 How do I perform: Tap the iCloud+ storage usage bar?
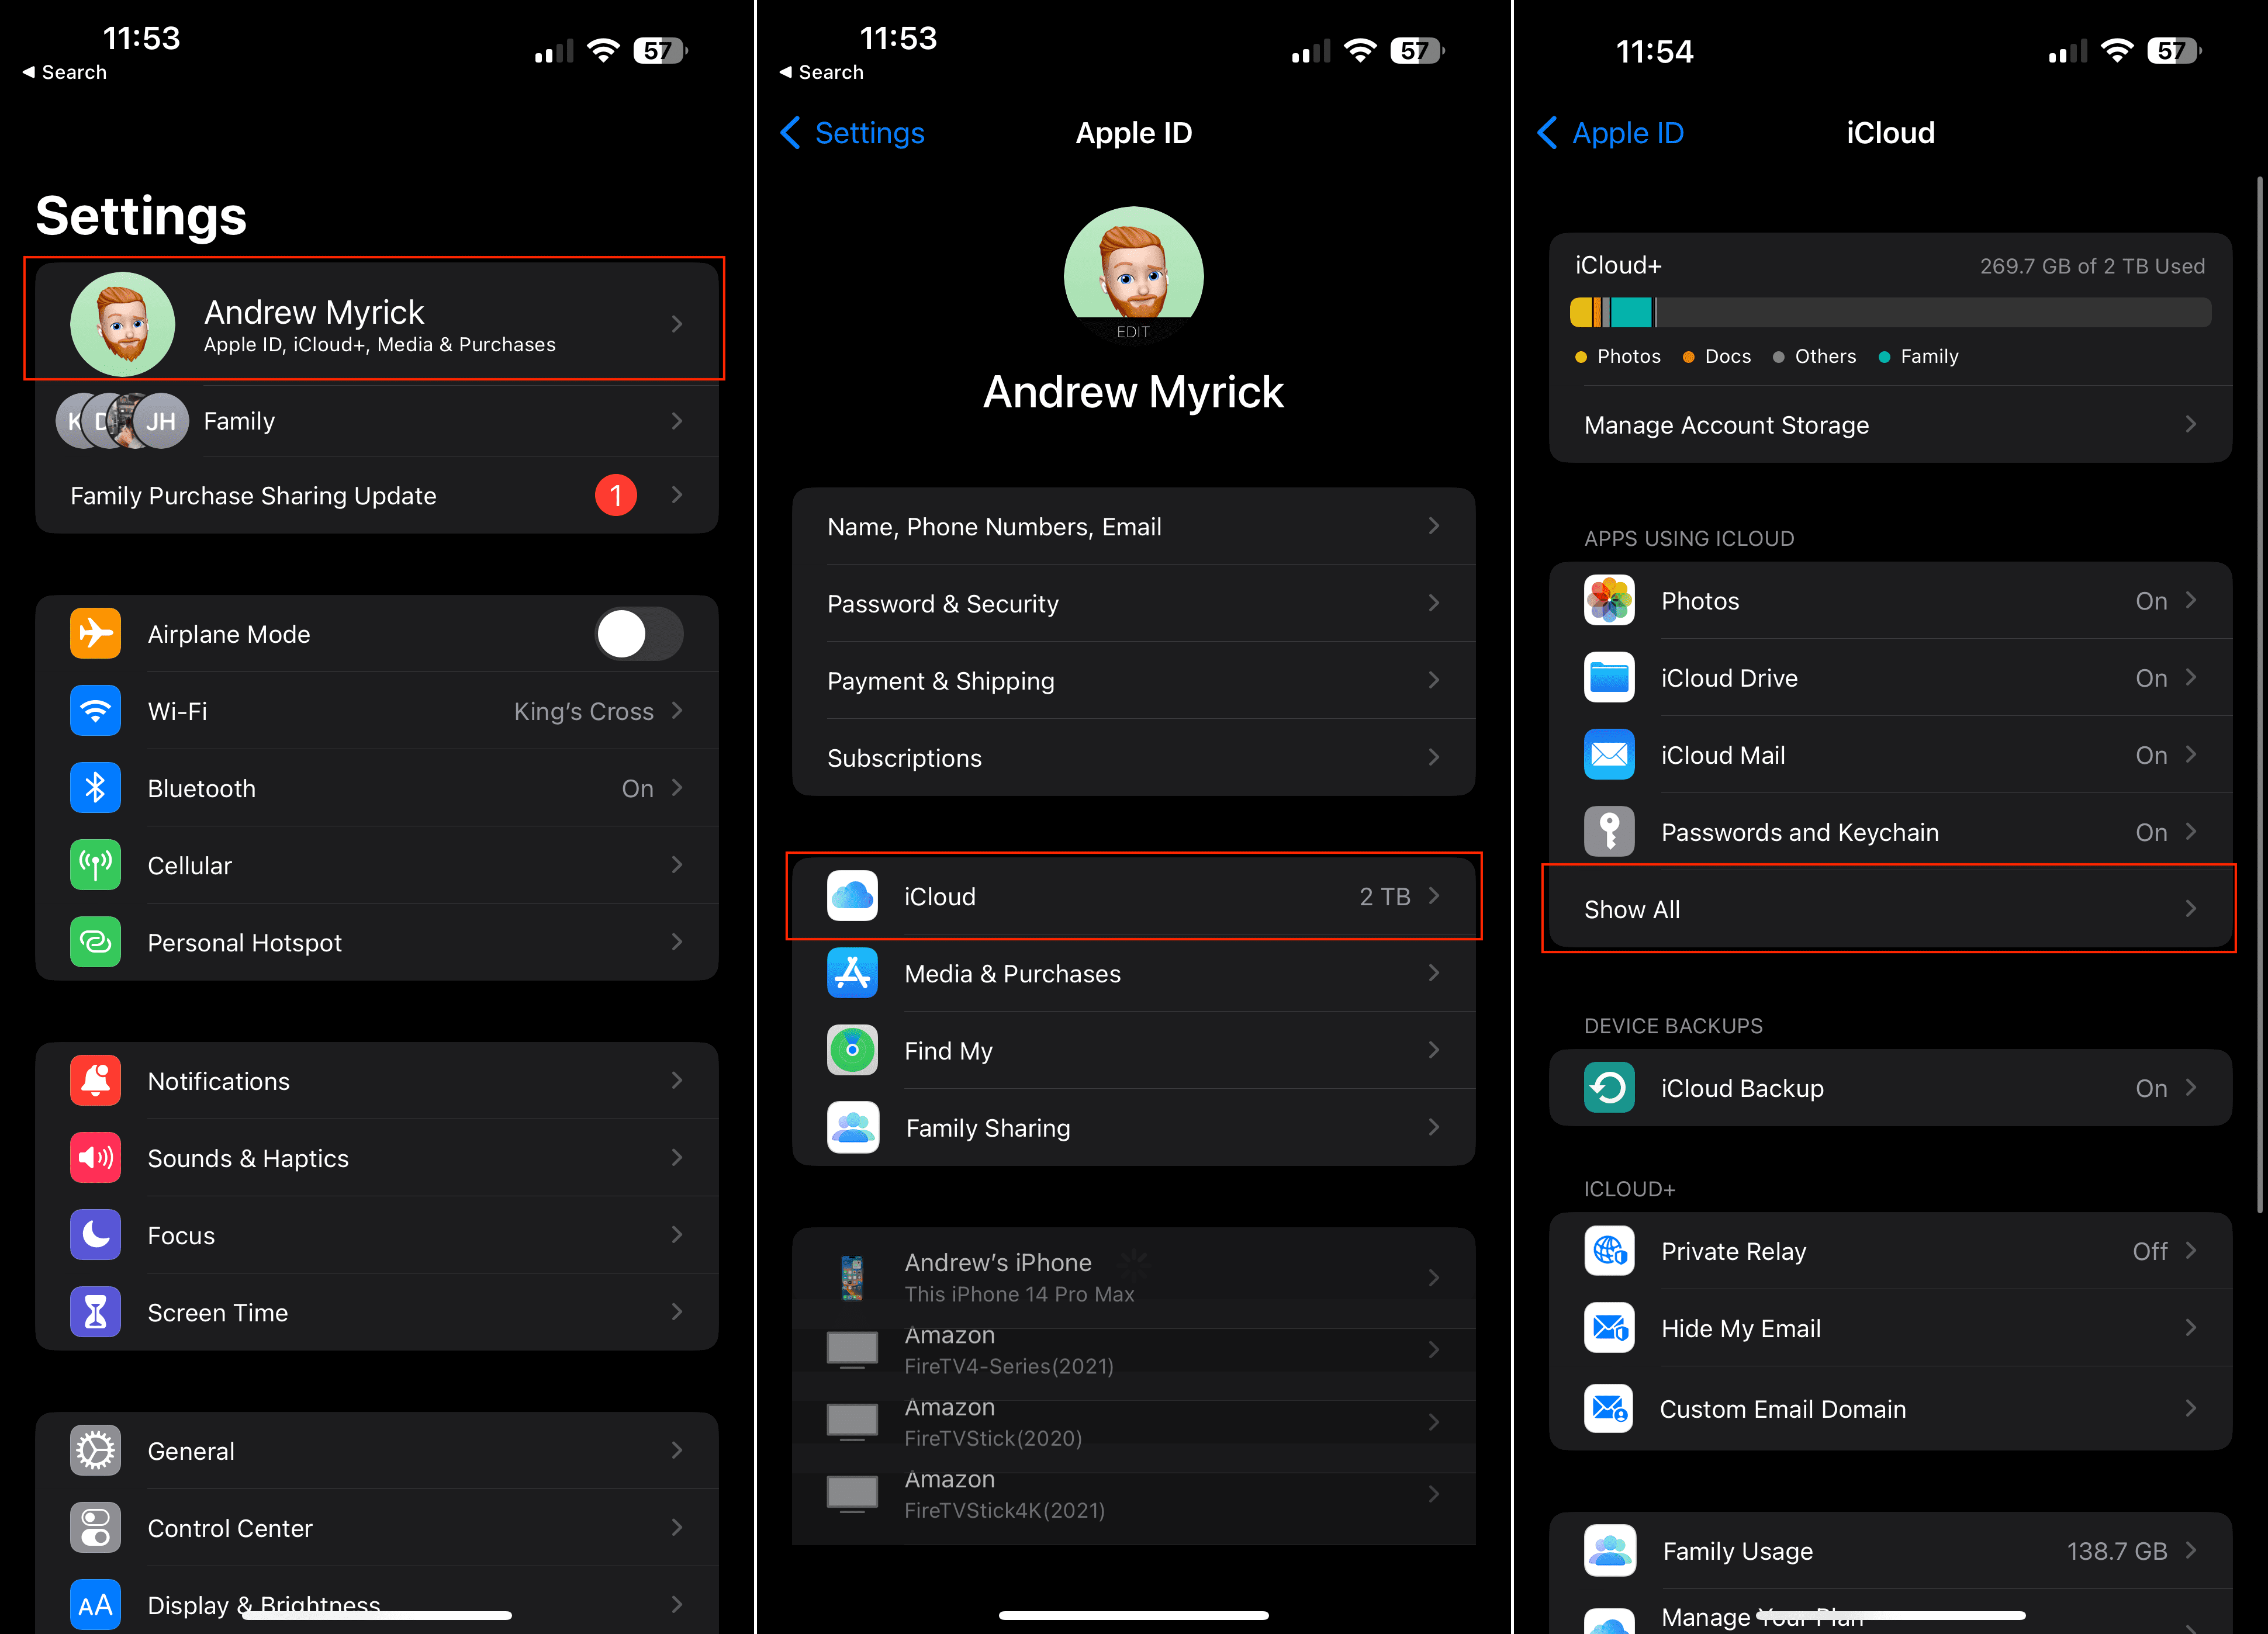[1890, 313]
